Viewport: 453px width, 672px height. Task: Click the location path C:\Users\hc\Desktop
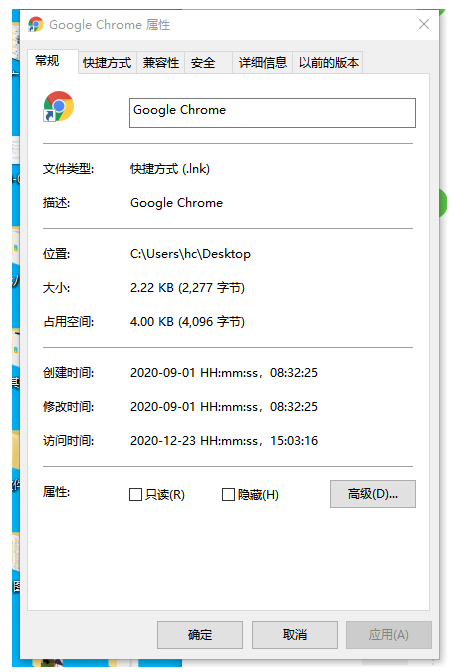pyautogui.click(x=190, y=254)
